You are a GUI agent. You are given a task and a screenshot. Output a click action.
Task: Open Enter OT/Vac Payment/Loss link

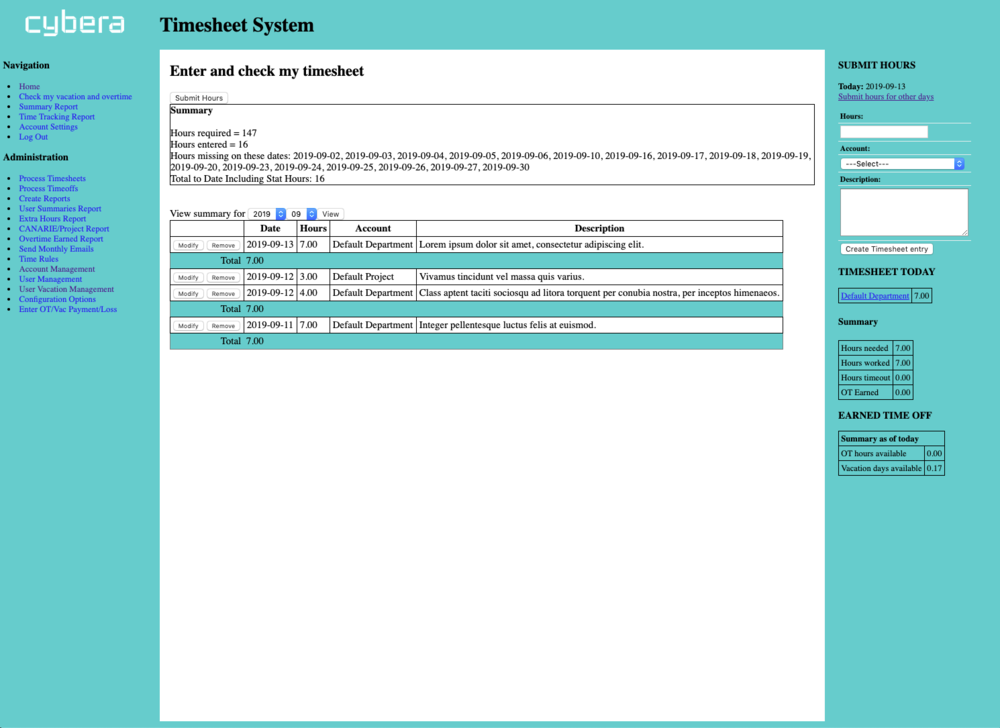(68, 309)
